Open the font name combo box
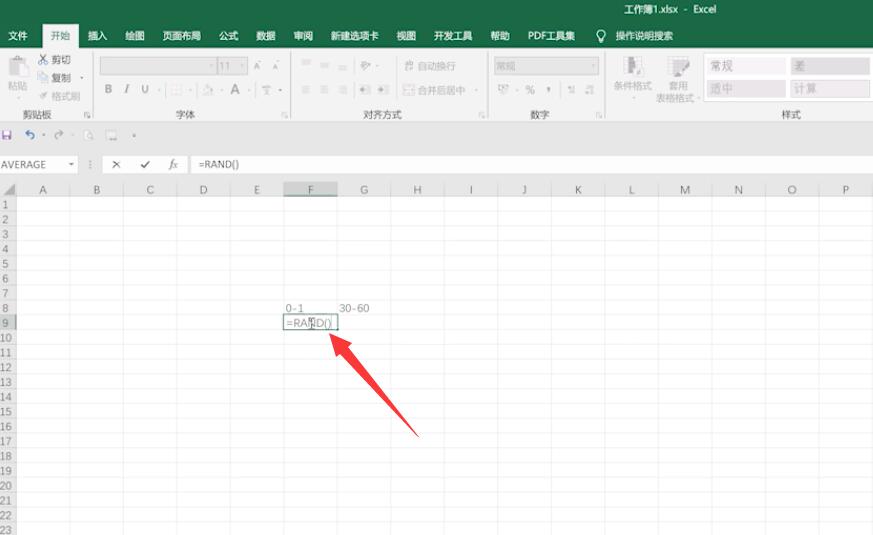 click(158, 66)
